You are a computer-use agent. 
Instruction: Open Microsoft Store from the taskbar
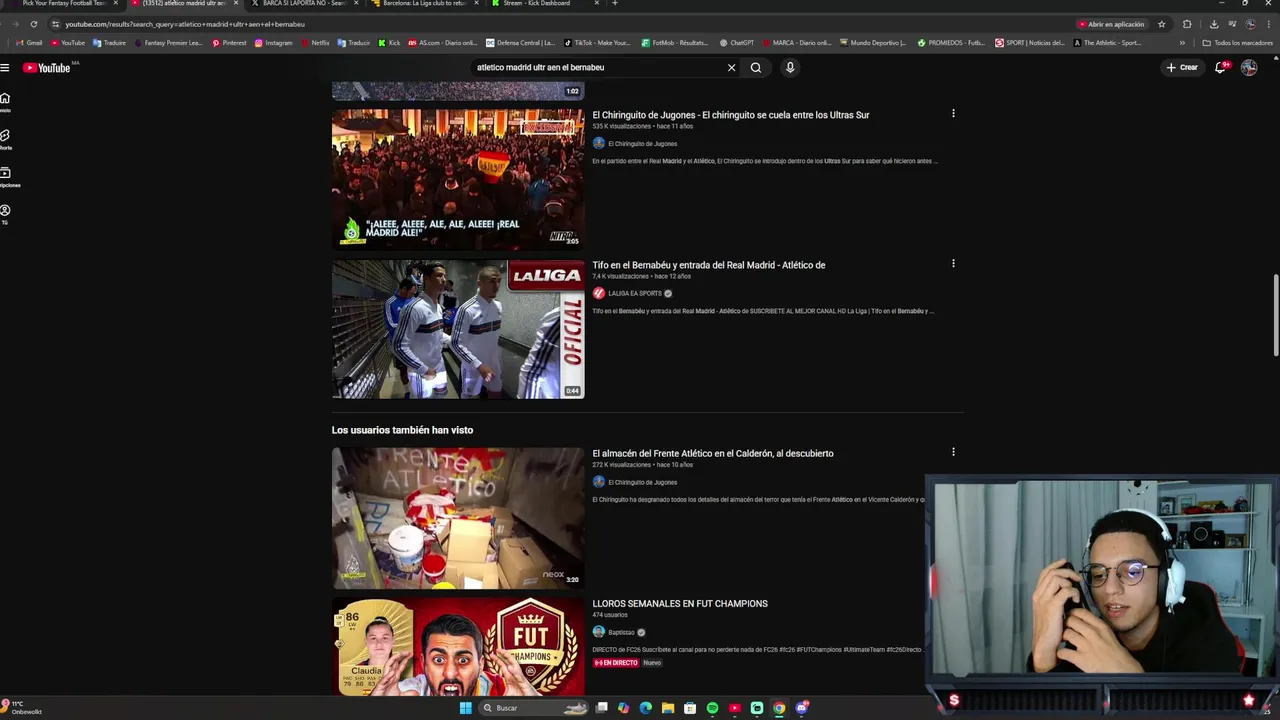tap(690, 708)
